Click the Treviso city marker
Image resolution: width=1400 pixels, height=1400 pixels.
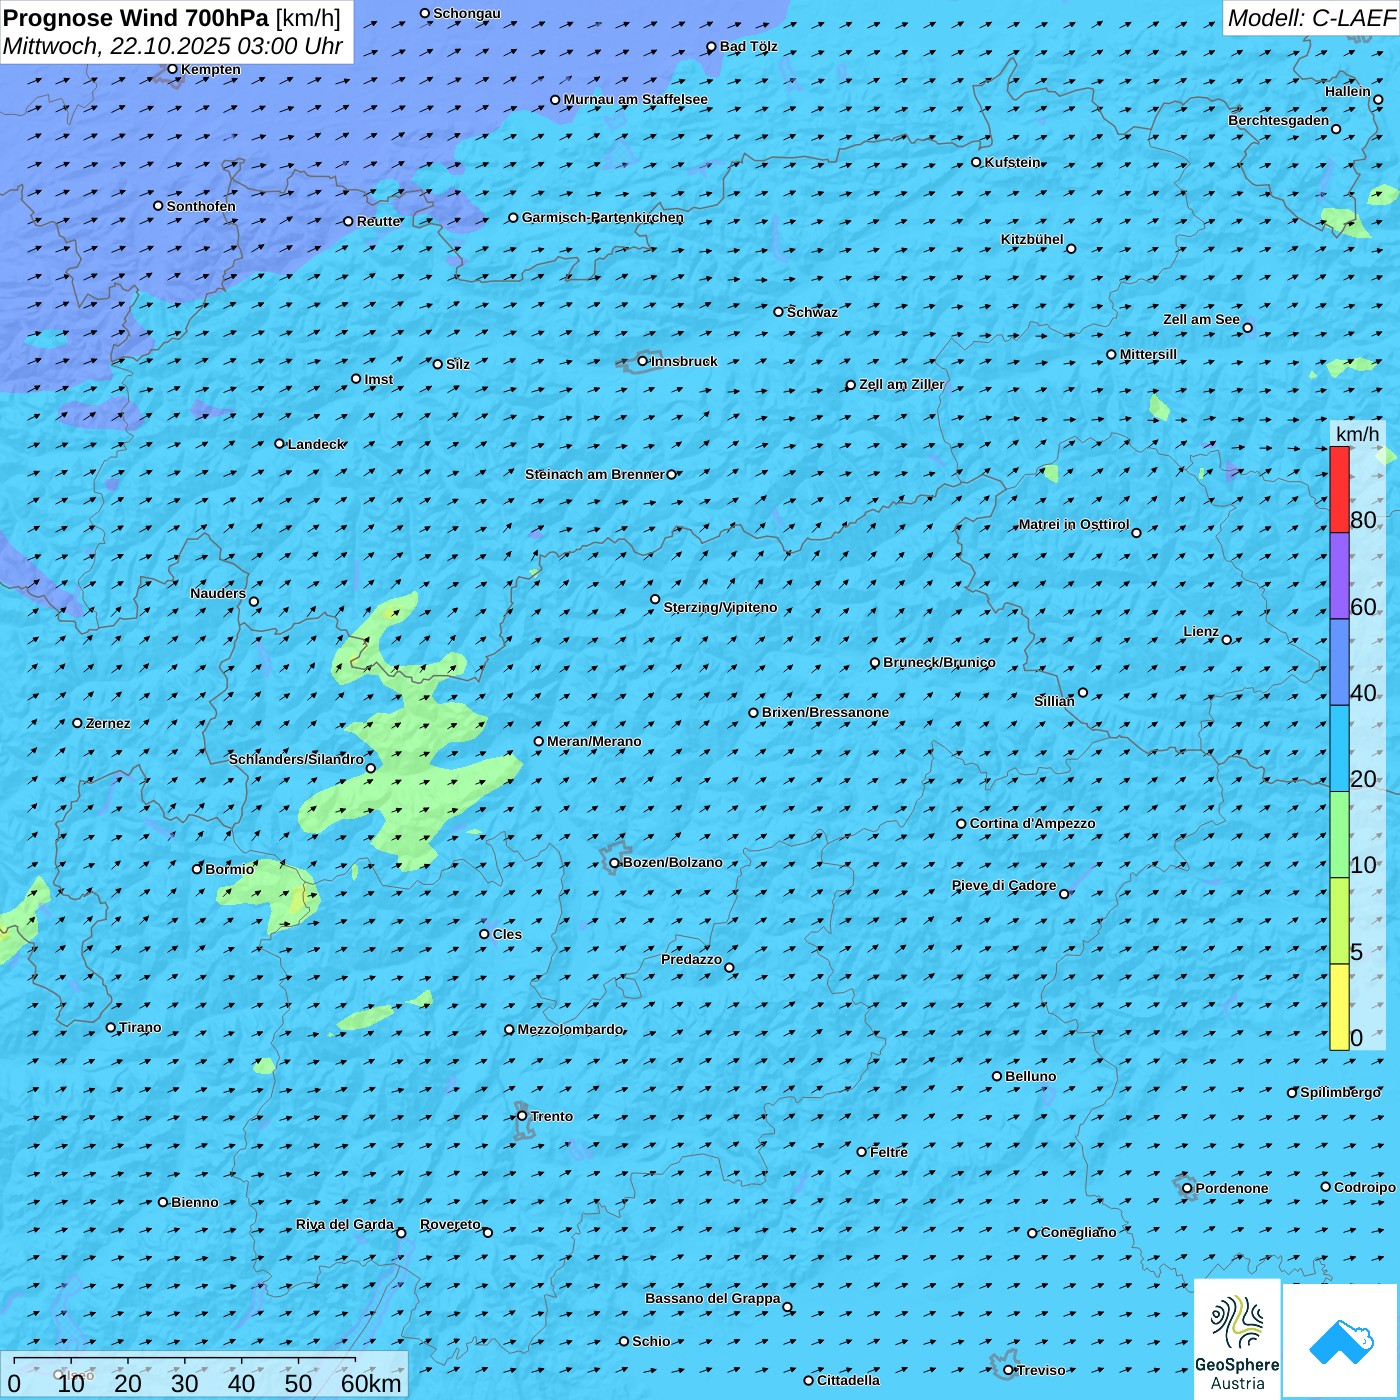coord(1009,1370)
